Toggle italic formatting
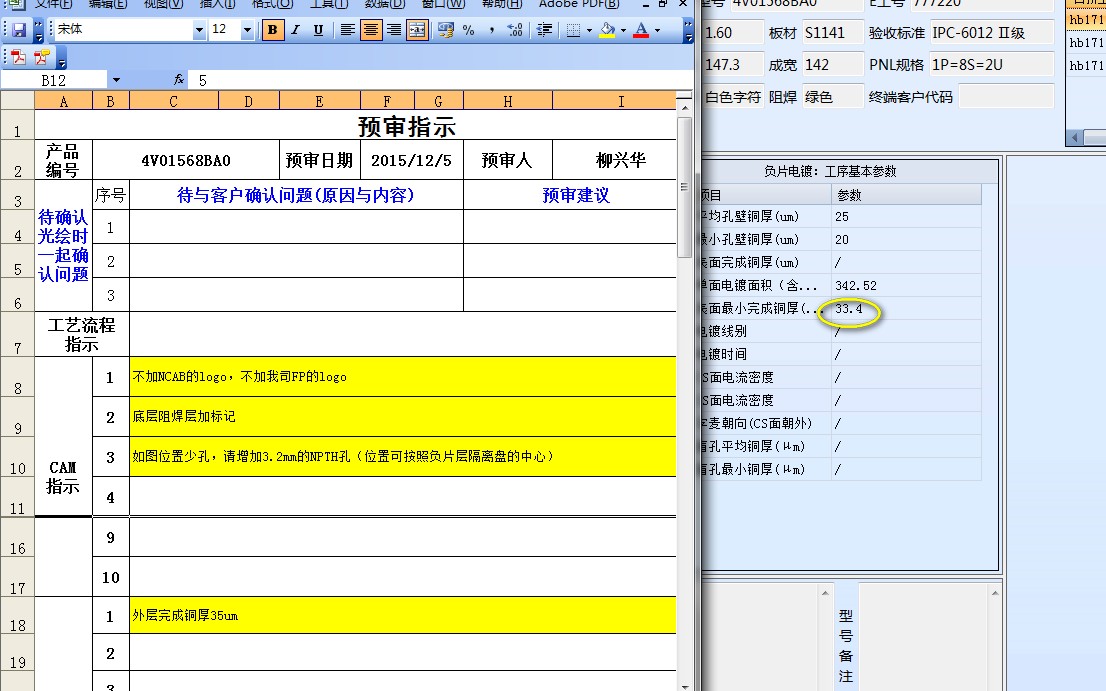This screenshot has width=1106, height=691. point(296,30)
